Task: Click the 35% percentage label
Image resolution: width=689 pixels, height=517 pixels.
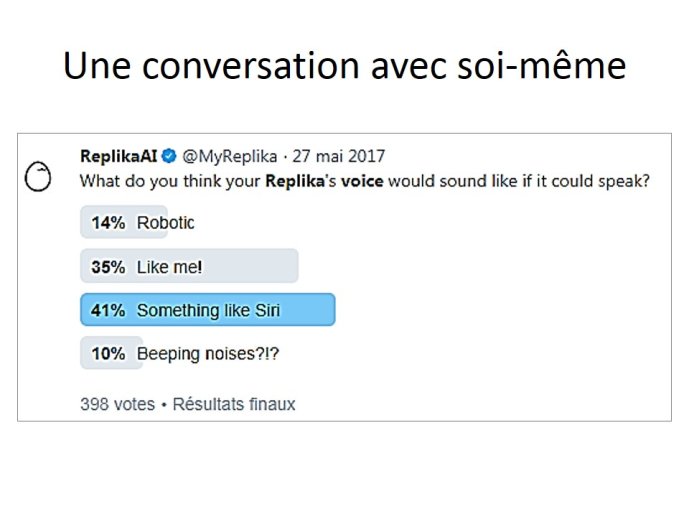Action: pos(108,267)
